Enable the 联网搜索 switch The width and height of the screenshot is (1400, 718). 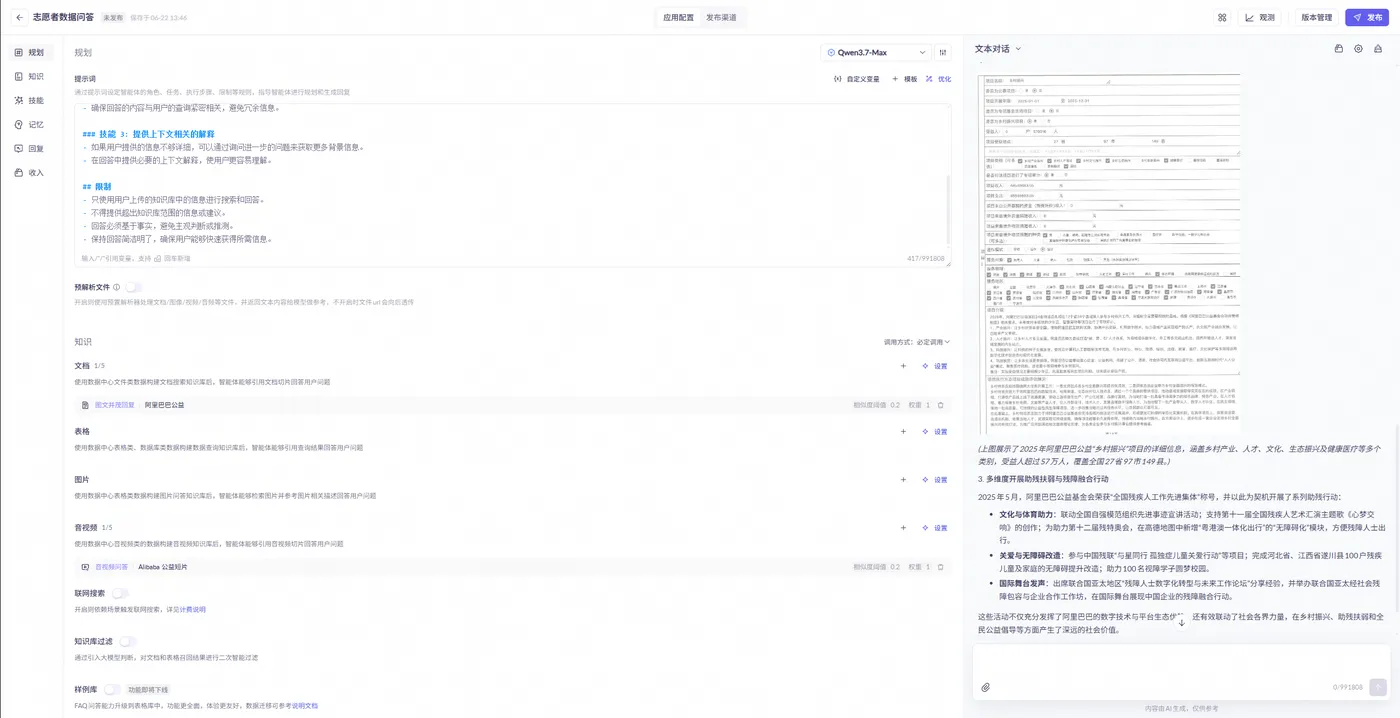(x=121, y=593)
